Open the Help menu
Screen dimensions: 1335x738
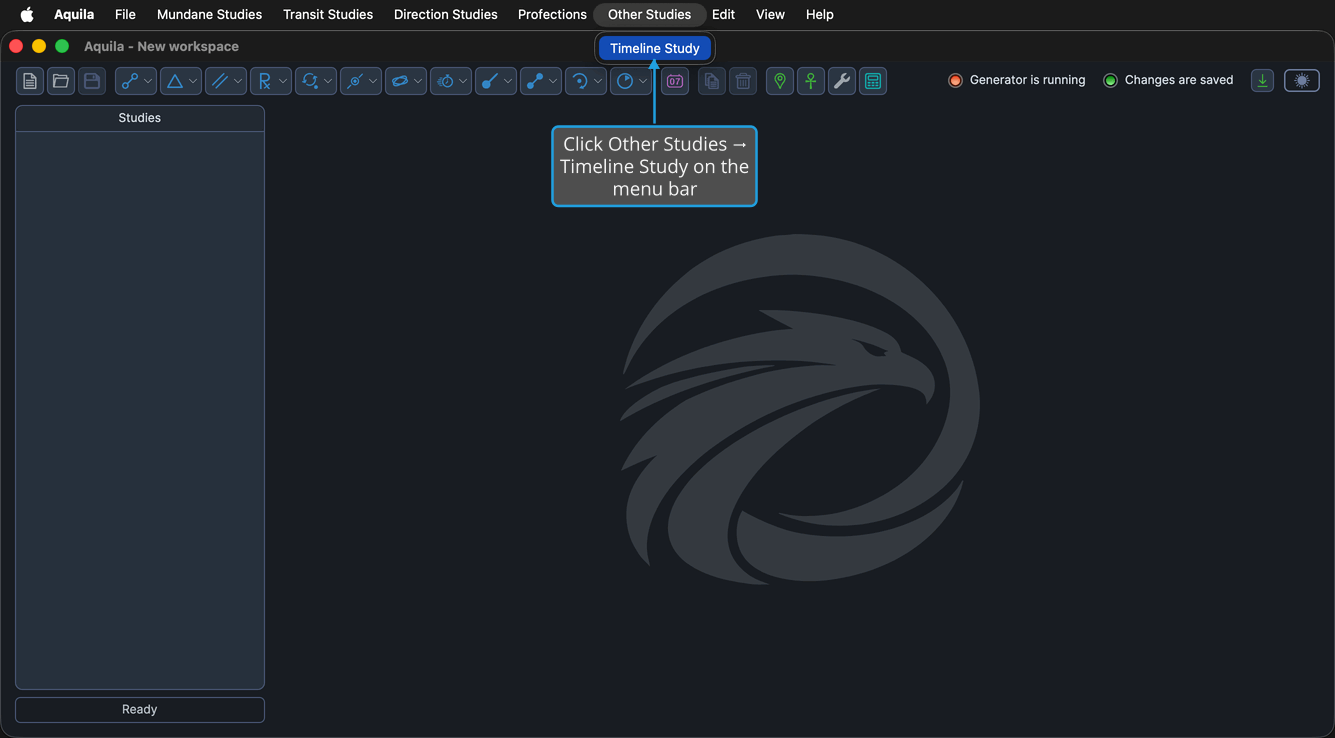pos(820,14)
